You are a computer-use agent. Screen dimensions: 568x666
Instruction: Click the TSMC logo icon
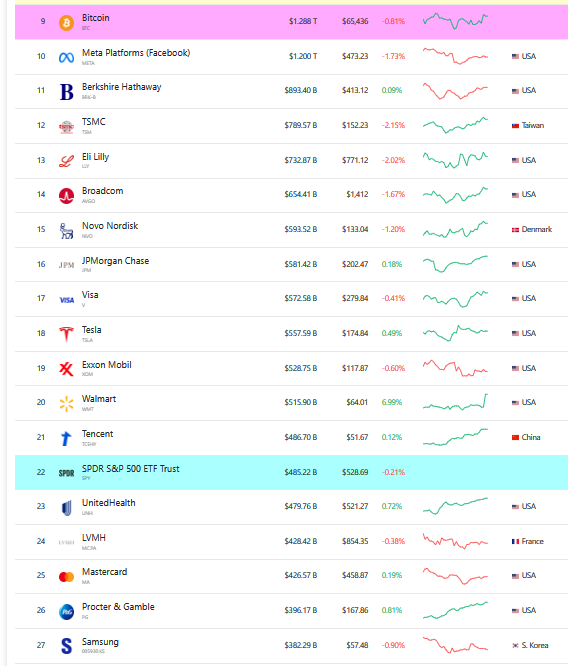click(66, 127)
